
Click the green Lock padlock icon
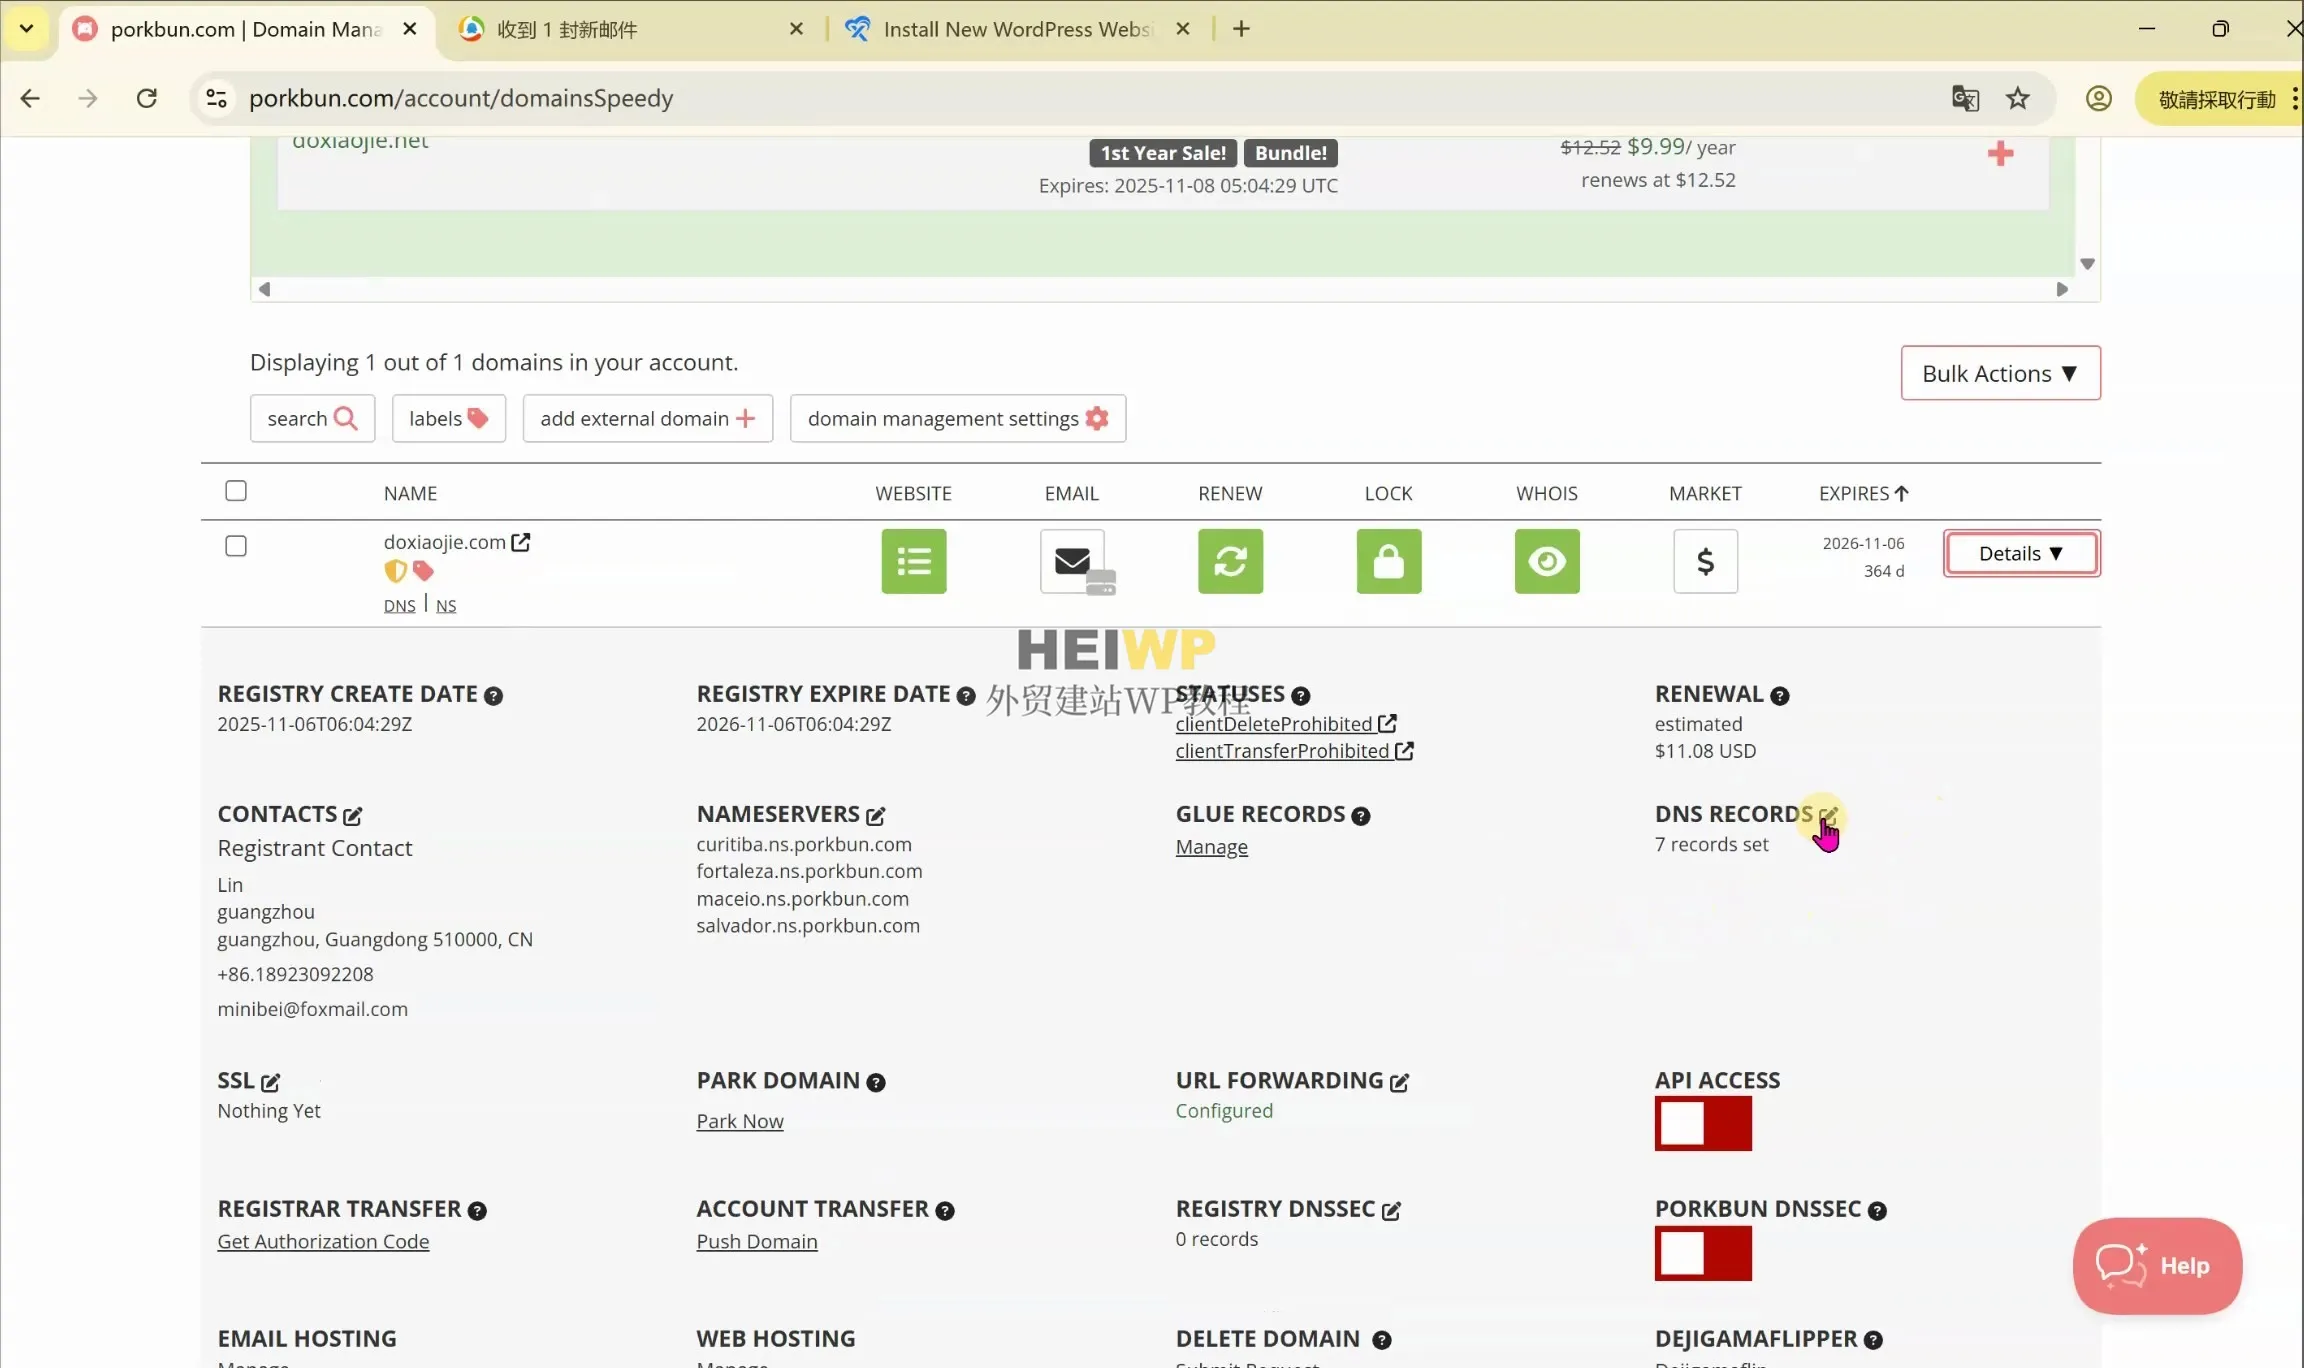pos(1388,561)
